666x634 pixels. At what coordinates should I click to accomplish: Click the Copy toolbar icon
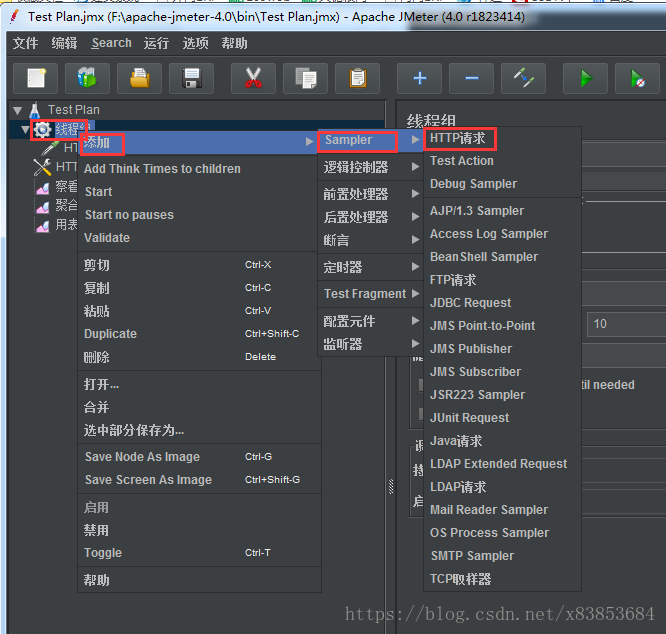click(305, 78)
